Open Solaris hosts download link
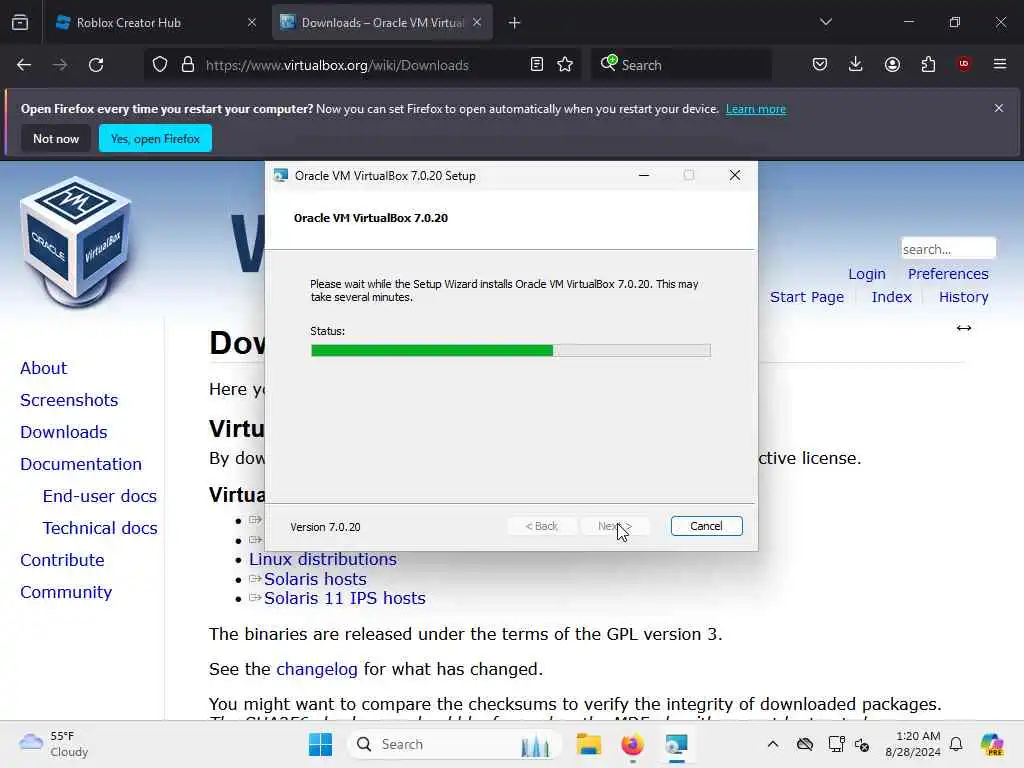Viewport: 1024px width, 768px height. (x=315, y=579)
